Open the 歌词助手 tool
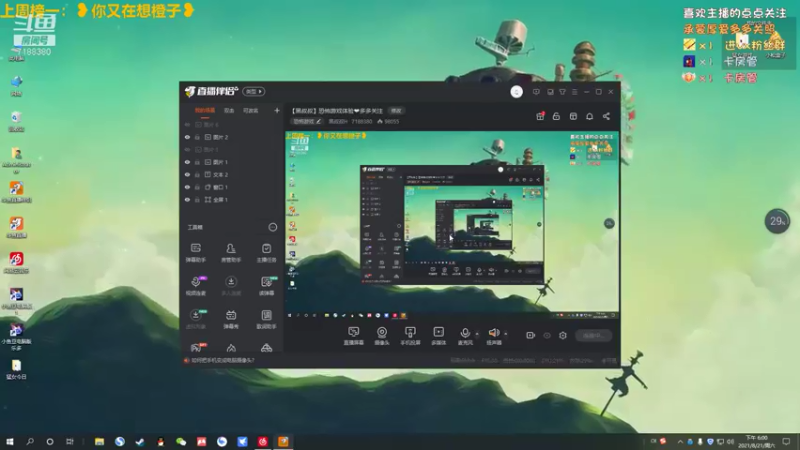 coord(266,319)
